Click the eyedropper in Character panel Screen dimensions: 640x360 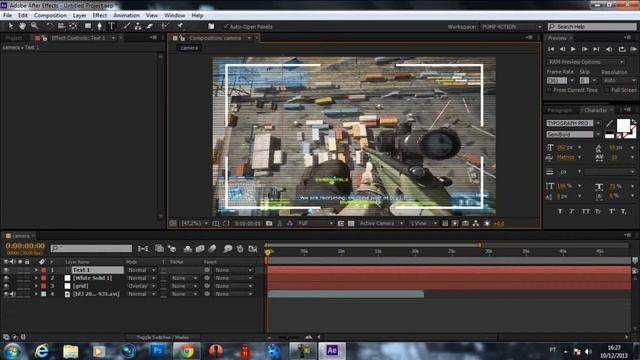pos(609,123)
